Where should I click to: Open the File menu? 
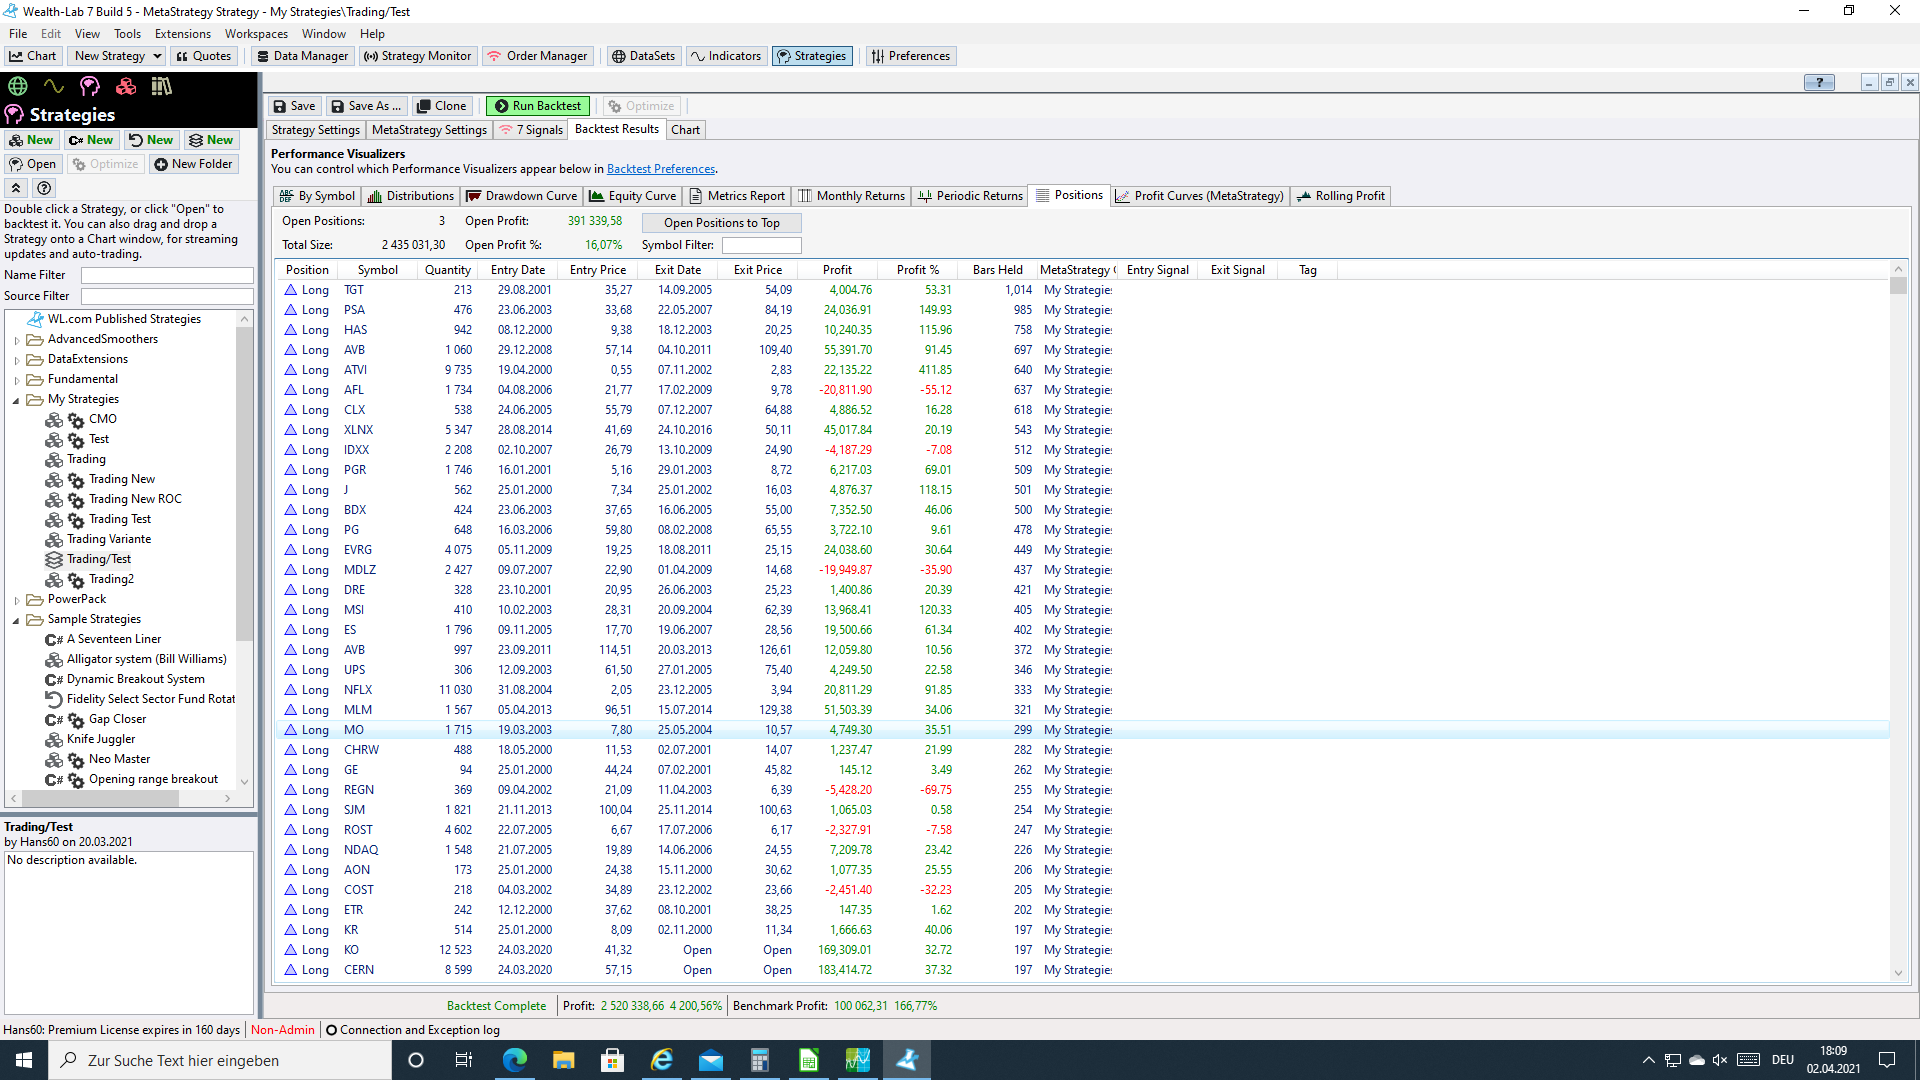18,34
